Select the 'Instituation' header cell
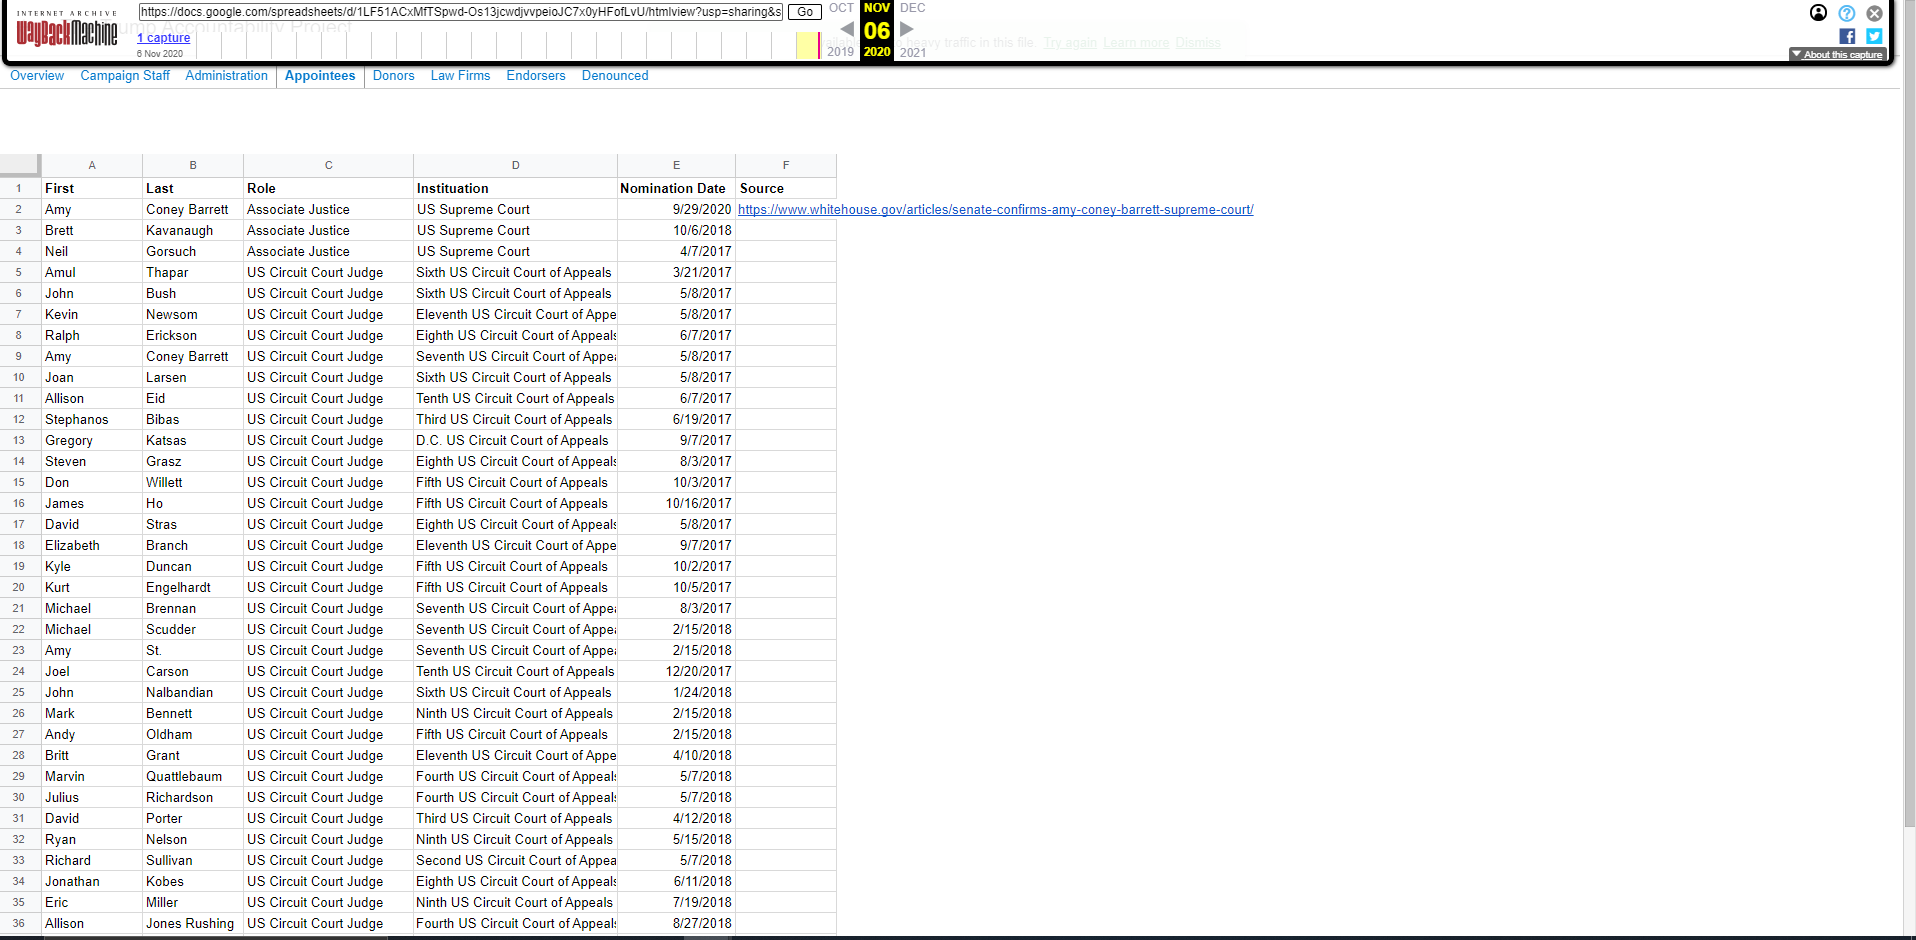Viewport: 1916px width, 940px height. pyautogui.click(x=515, y=189)
